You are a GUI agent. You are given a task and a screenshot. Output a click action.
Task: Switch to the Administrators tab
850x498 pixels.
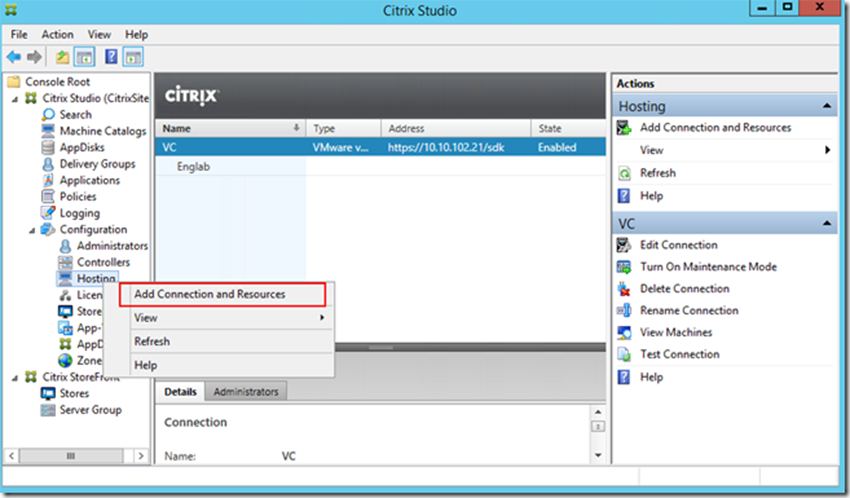tap(246, 391)
